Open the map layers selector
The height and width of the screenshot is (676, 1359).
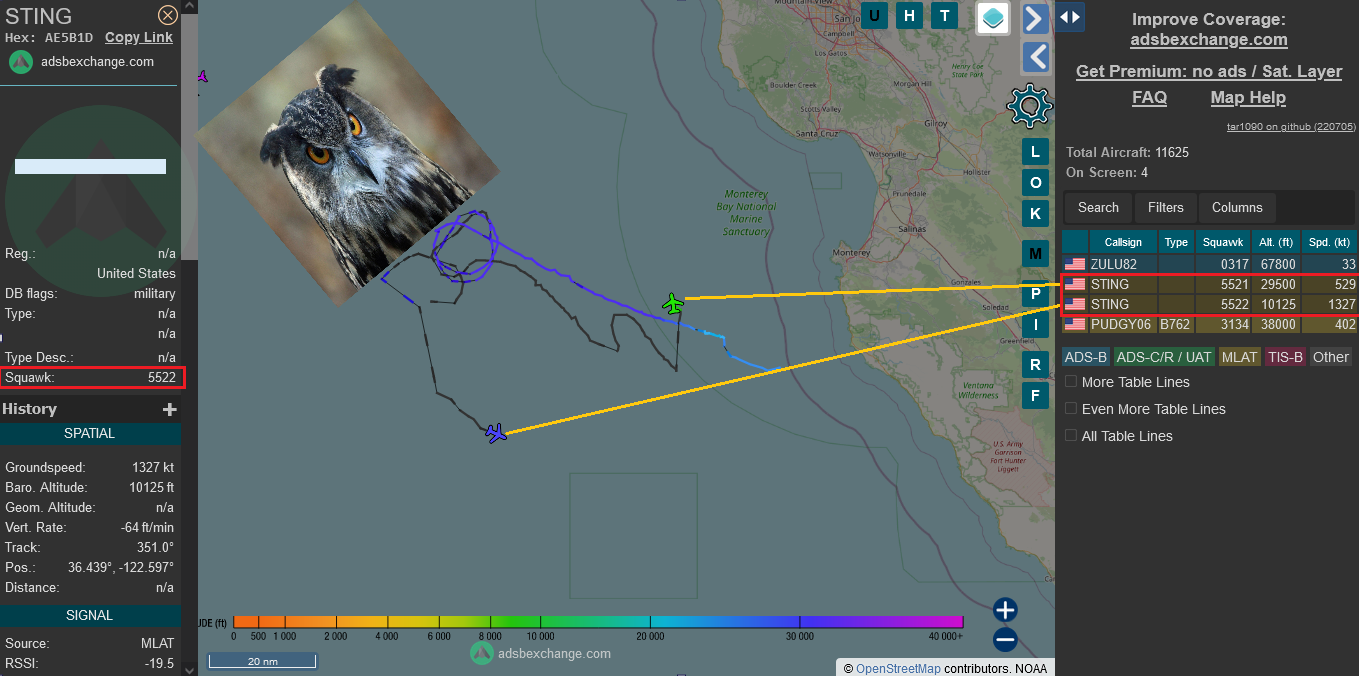(993, 17)
